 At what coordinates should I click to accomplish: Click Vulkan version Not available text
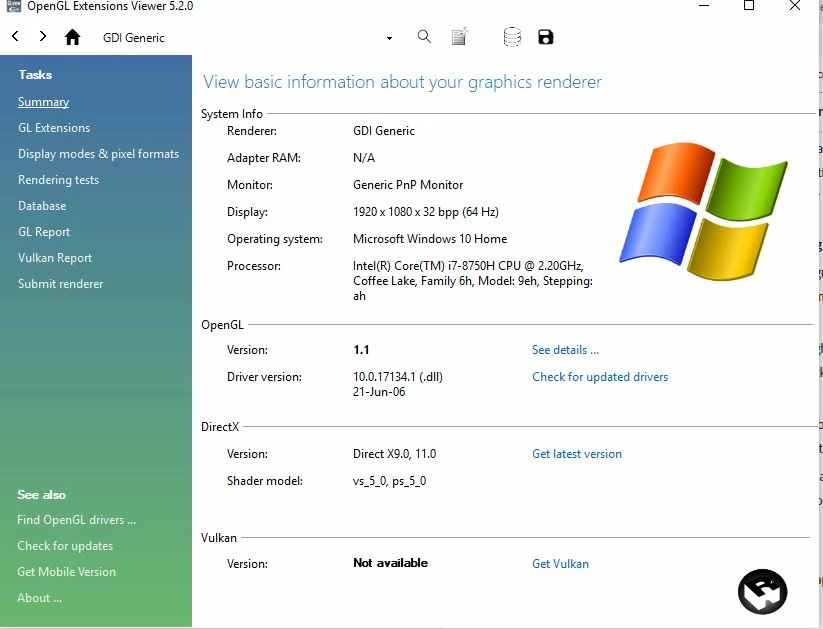pos(391,563)
